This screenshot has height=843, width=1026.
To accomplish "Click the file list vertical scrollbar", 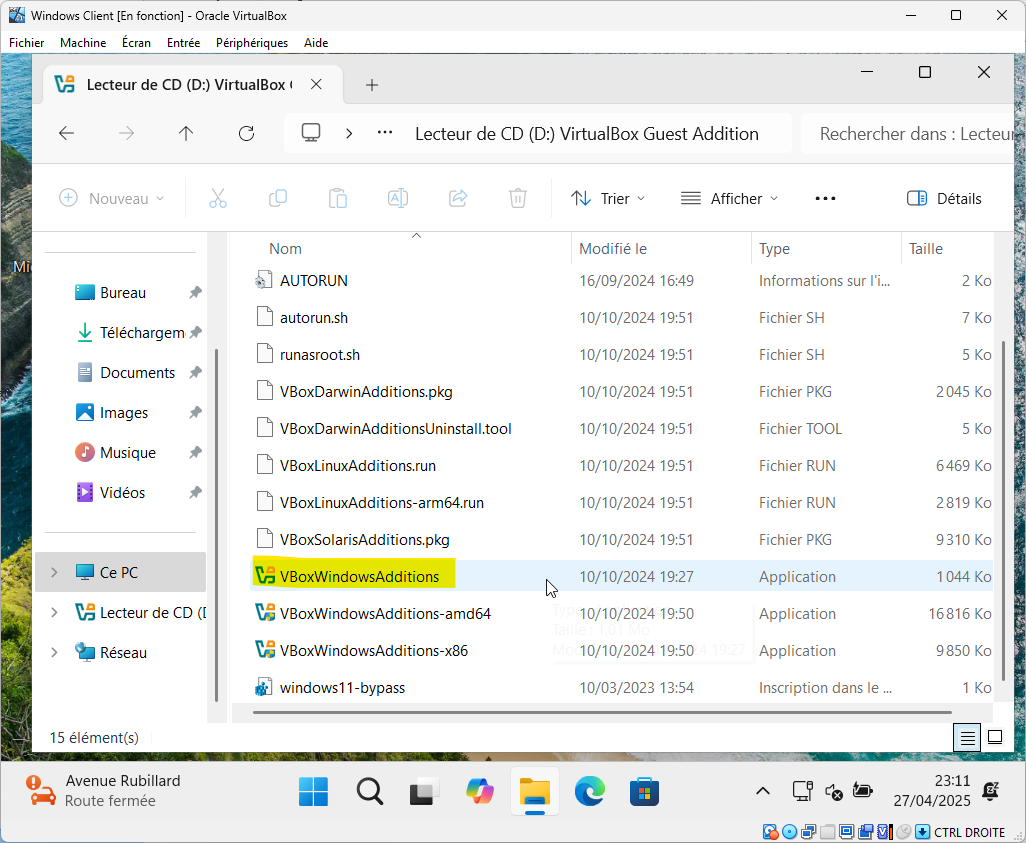I will (1003, 511).
